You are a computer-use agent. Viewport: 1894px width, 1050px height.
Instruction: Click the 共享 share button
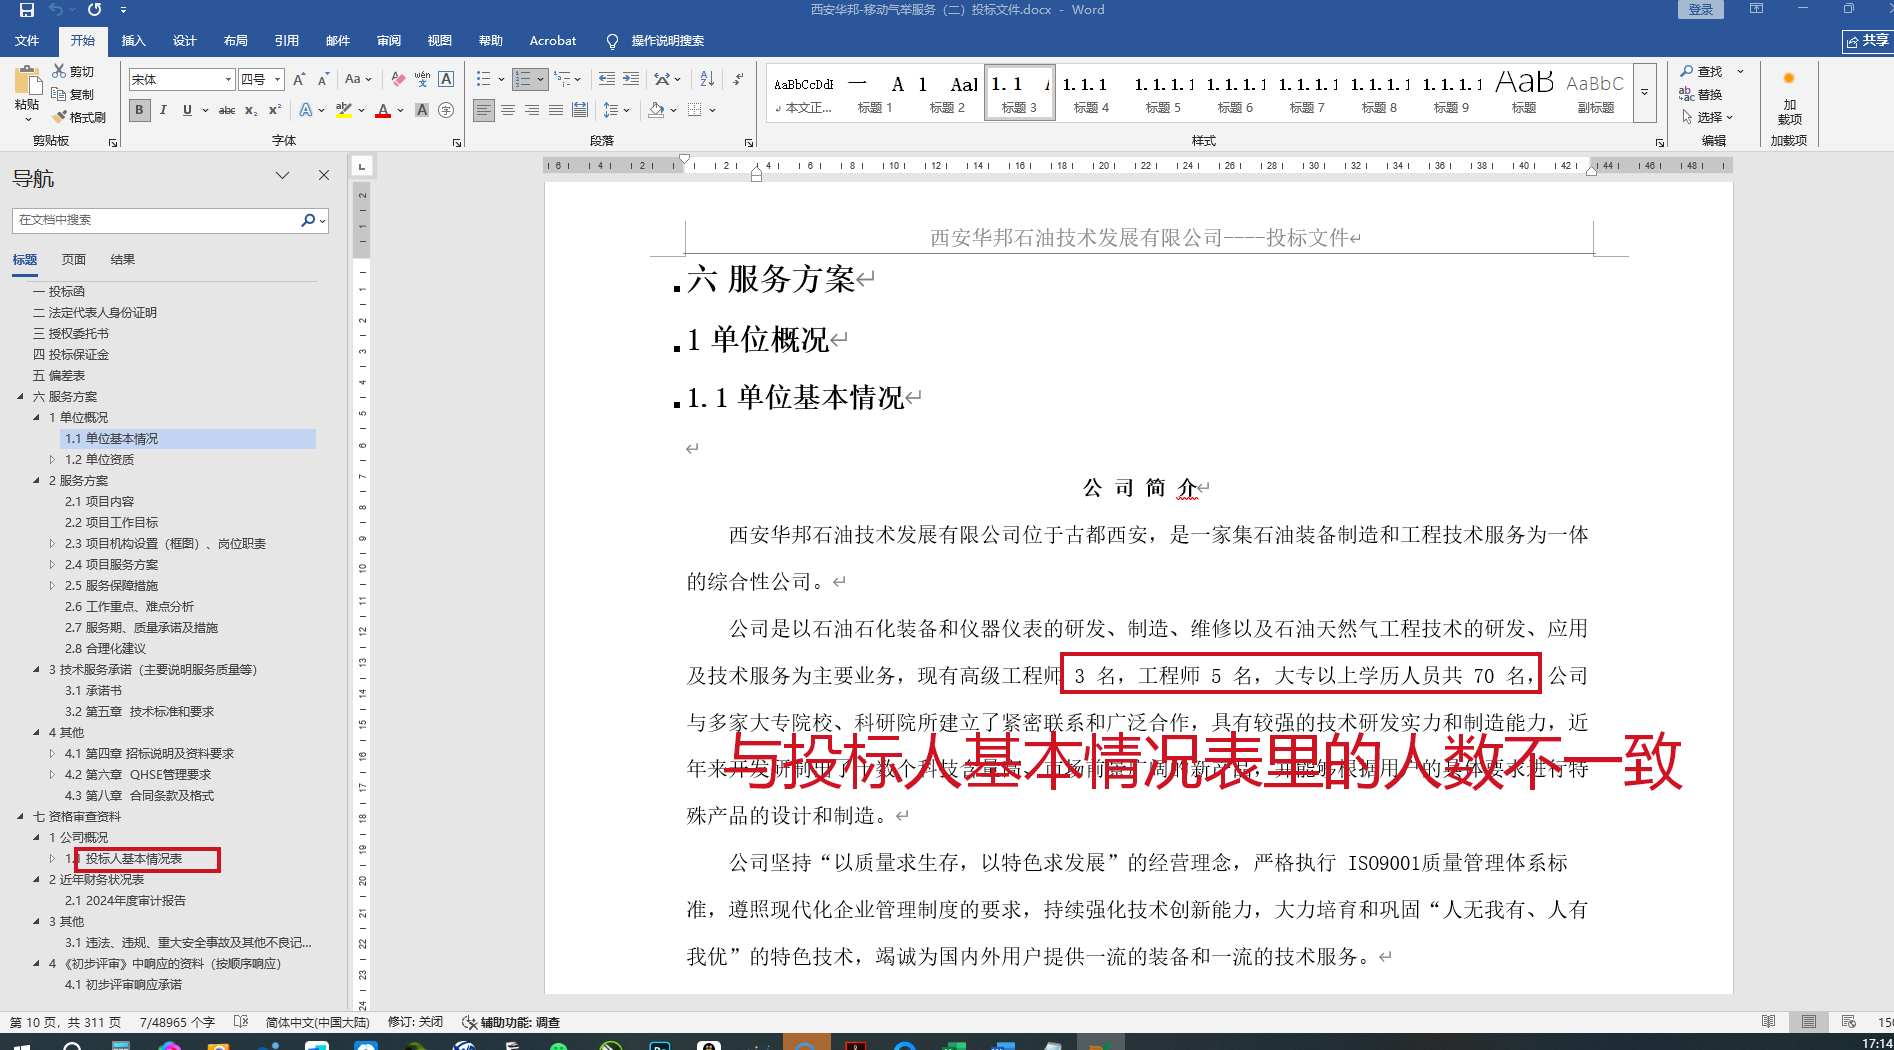1867,41
